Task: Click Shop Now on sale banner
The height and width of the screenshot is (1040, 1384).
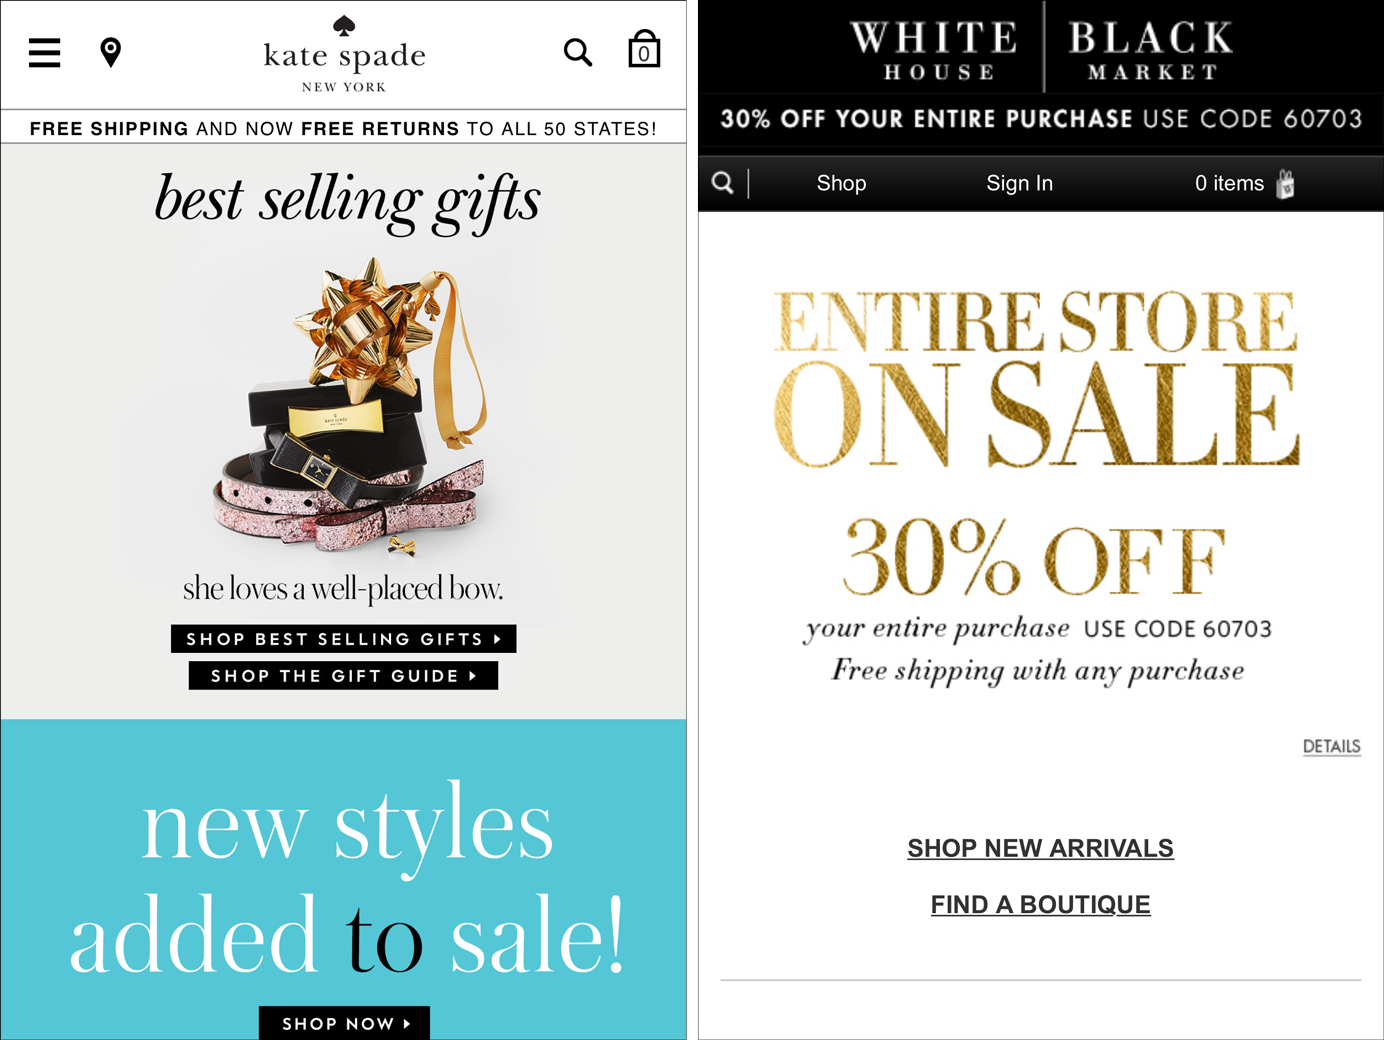Action: pyautogui.click(x=344, y=1023)
